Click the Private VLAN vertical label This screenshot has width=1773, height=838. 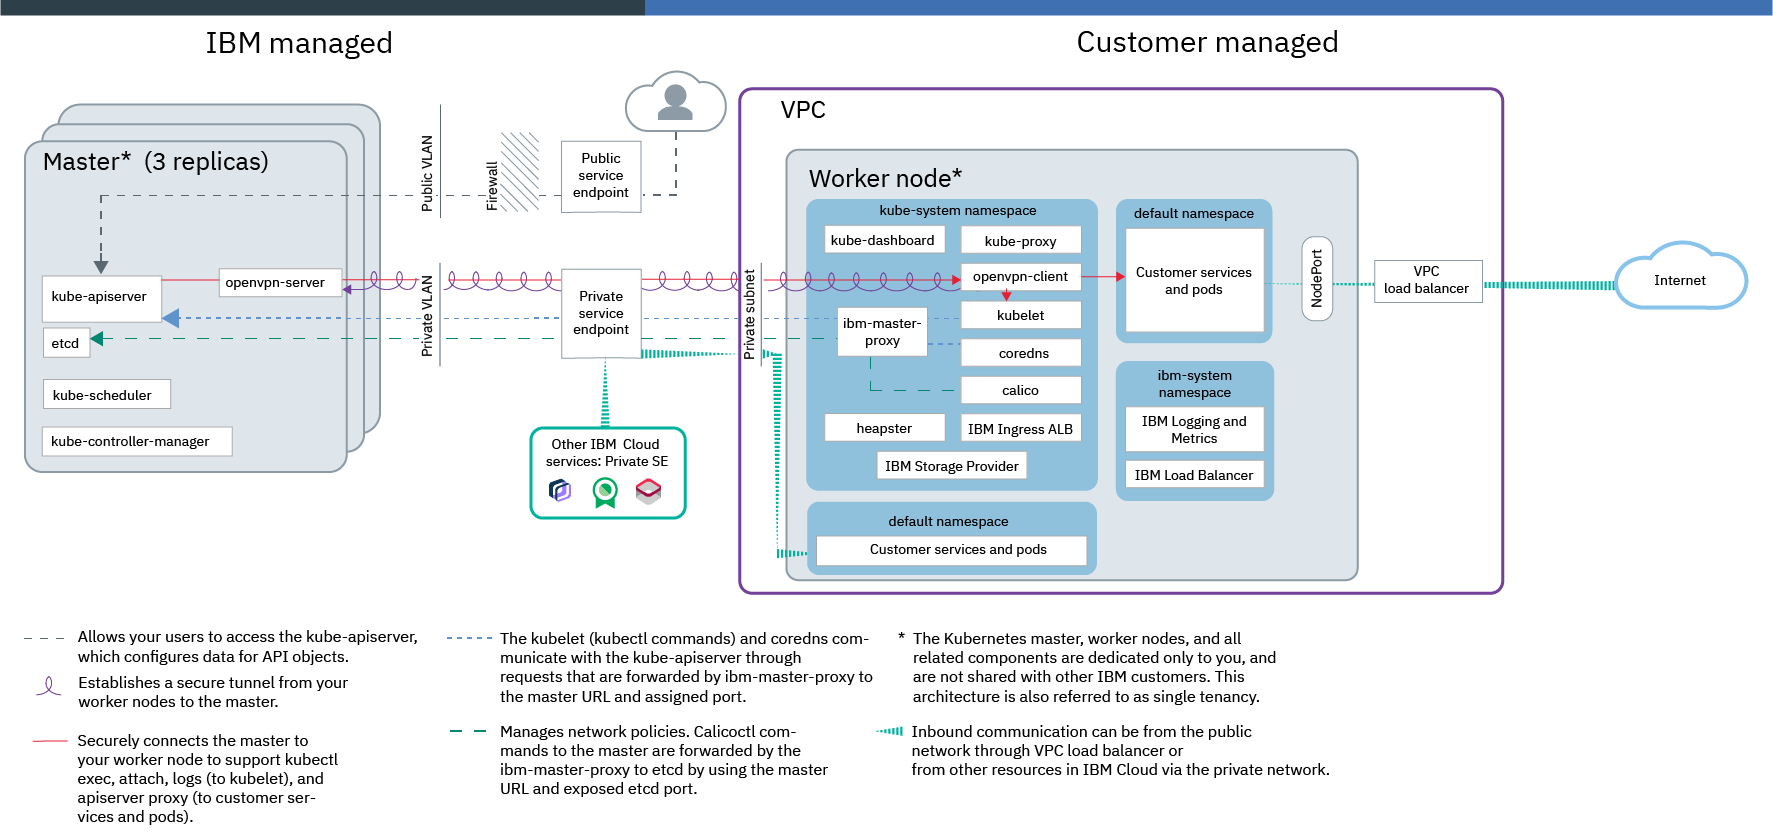(427, 316)
